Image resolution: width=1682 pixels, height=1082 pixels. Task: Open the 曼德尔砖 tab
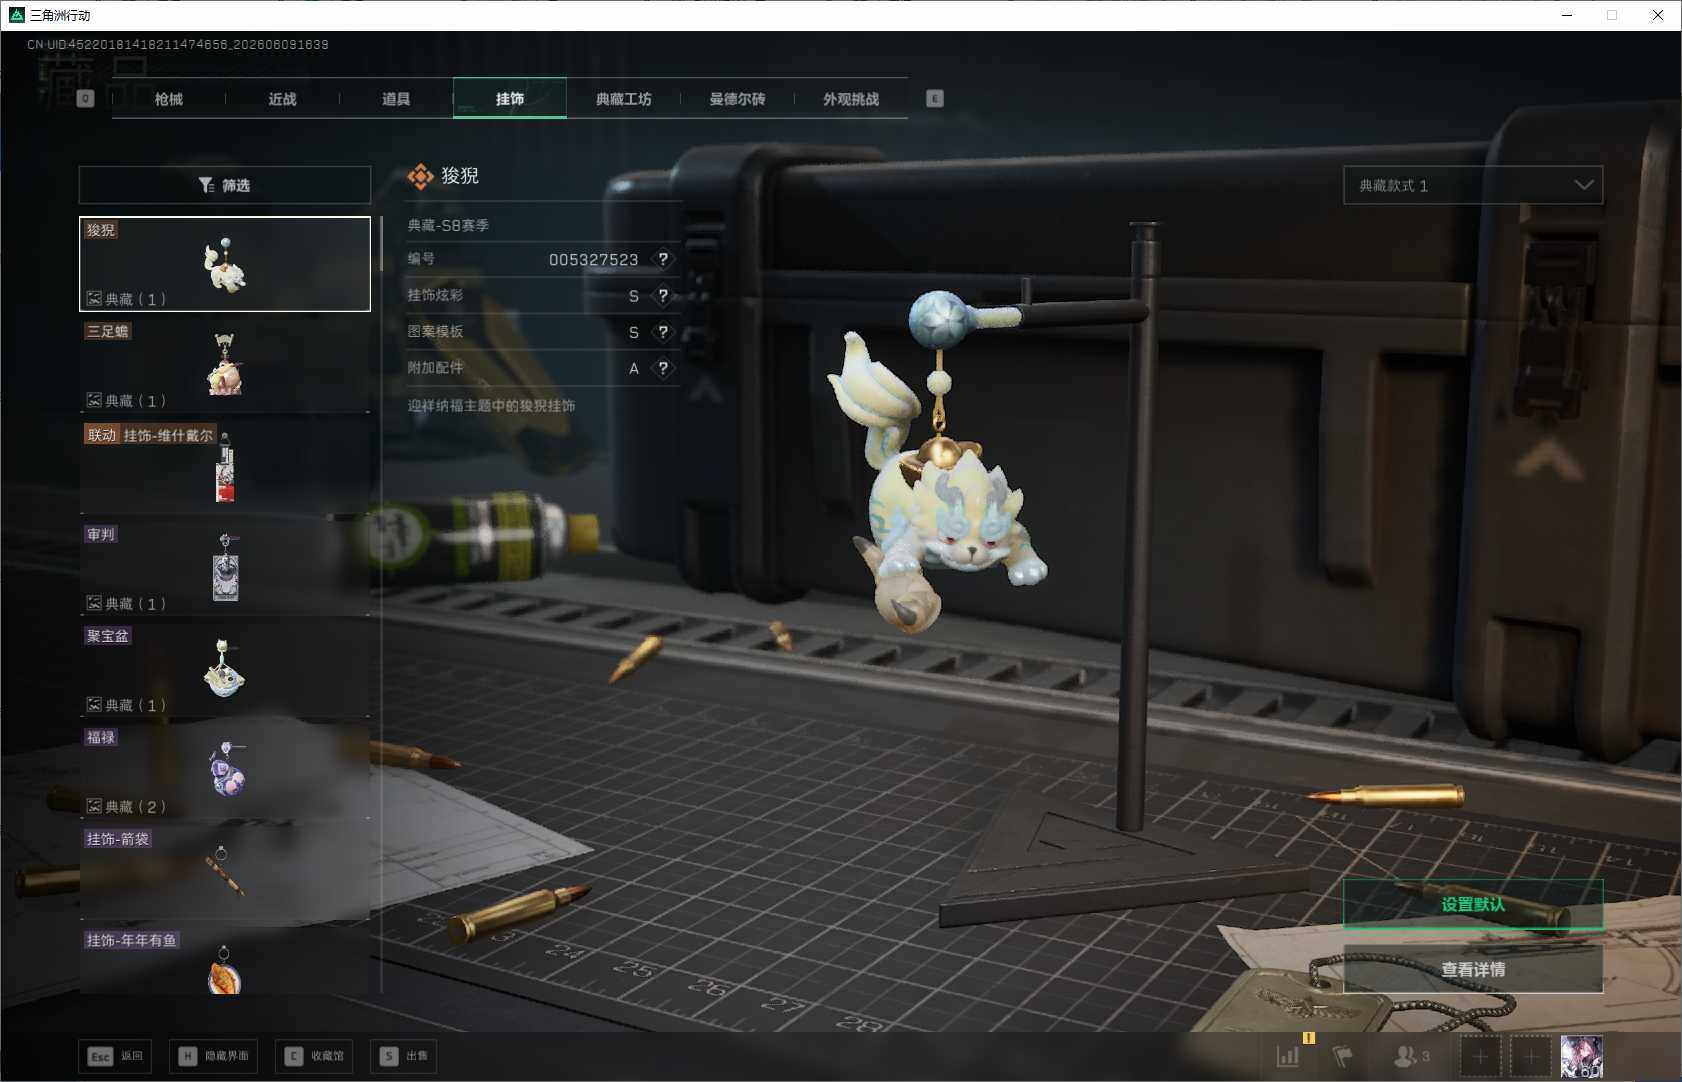click(x=737, y=99)
